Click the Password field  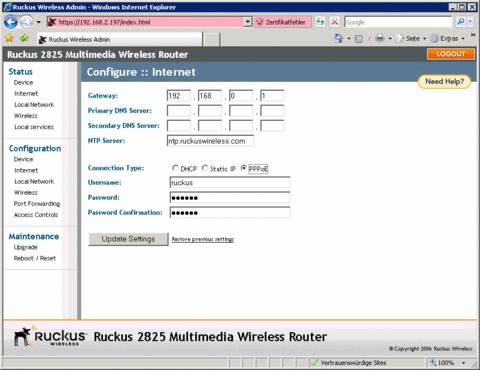230,198
